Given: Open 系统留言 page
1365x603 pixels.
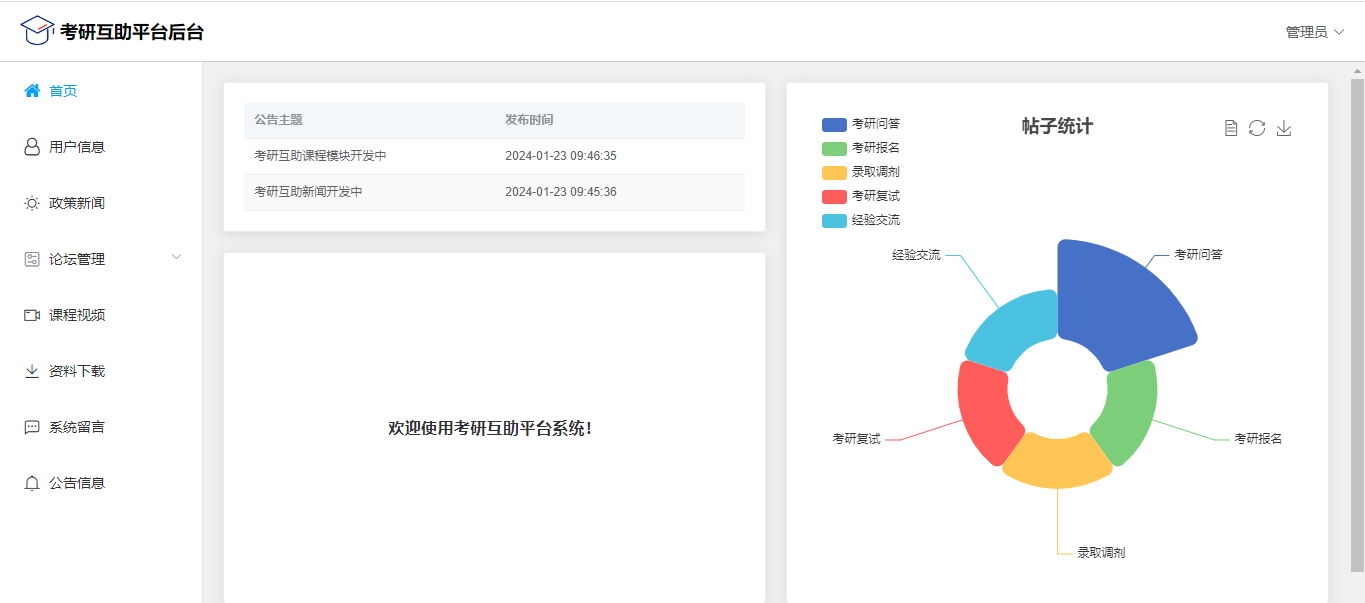Looking at the screenshot, I should [101, 427].
